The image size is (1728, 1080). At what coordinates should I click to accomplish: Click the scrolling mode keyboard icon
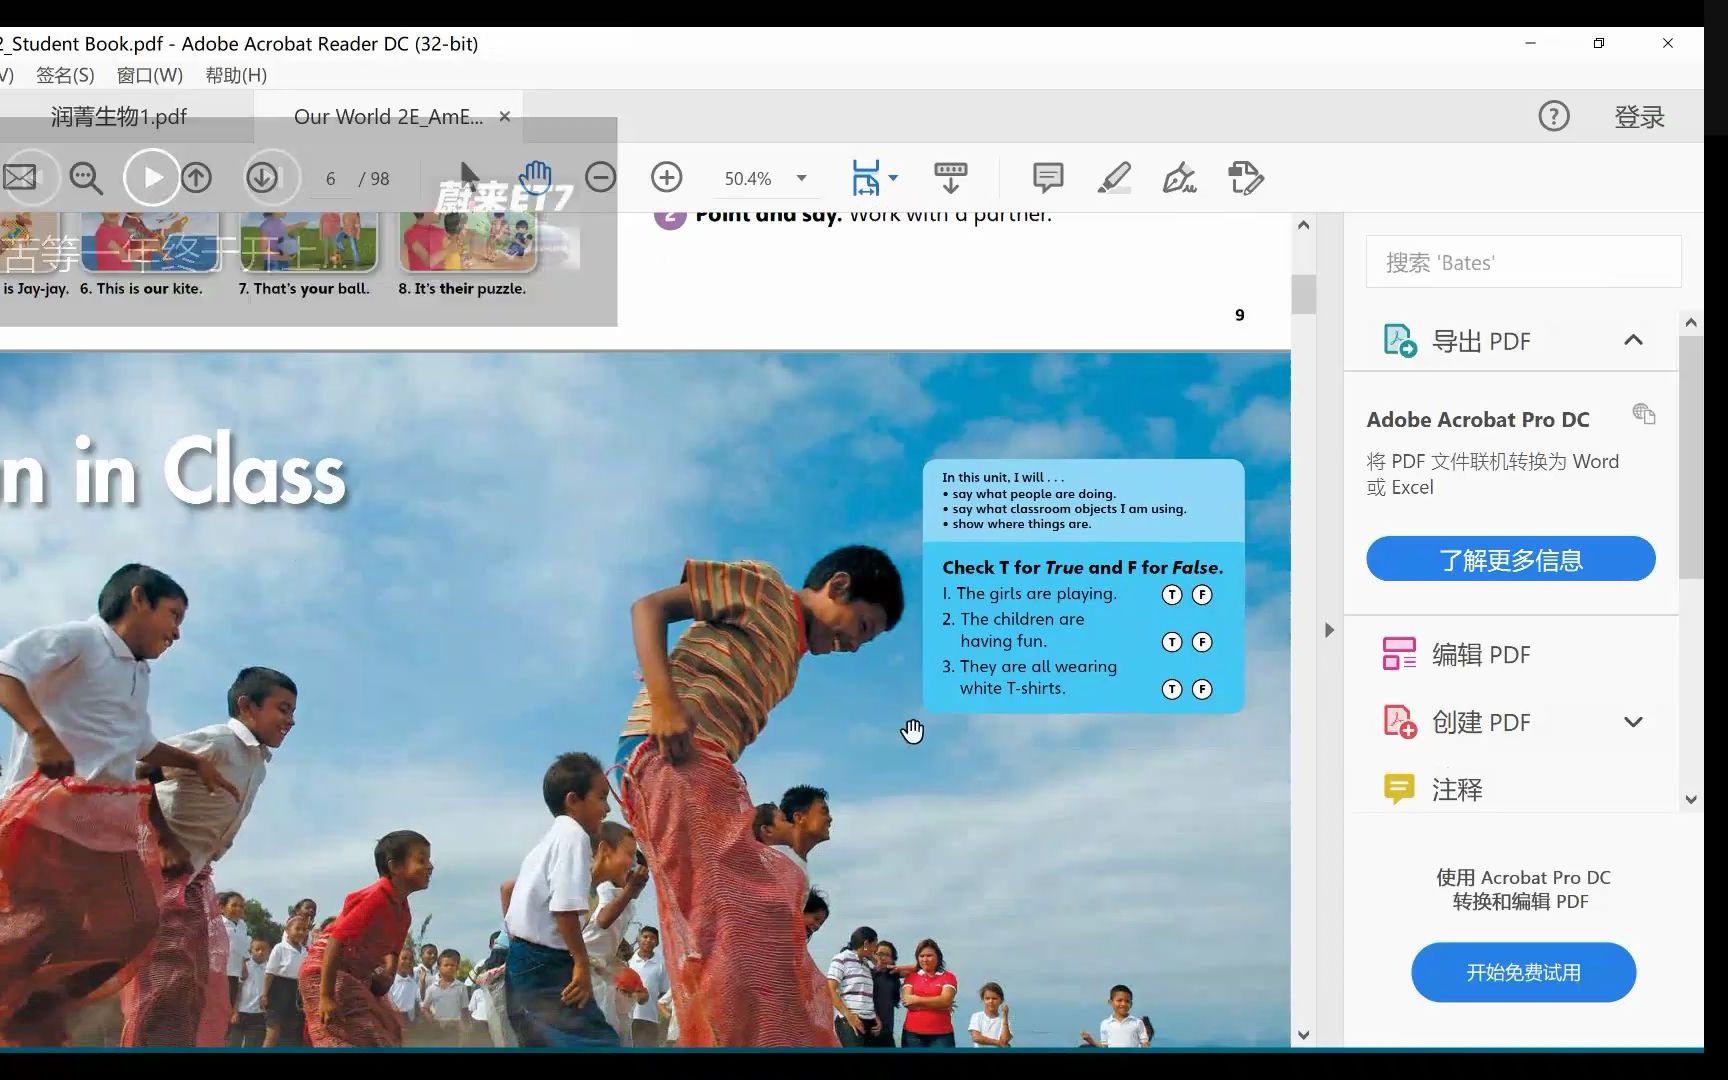click(950, 178)
